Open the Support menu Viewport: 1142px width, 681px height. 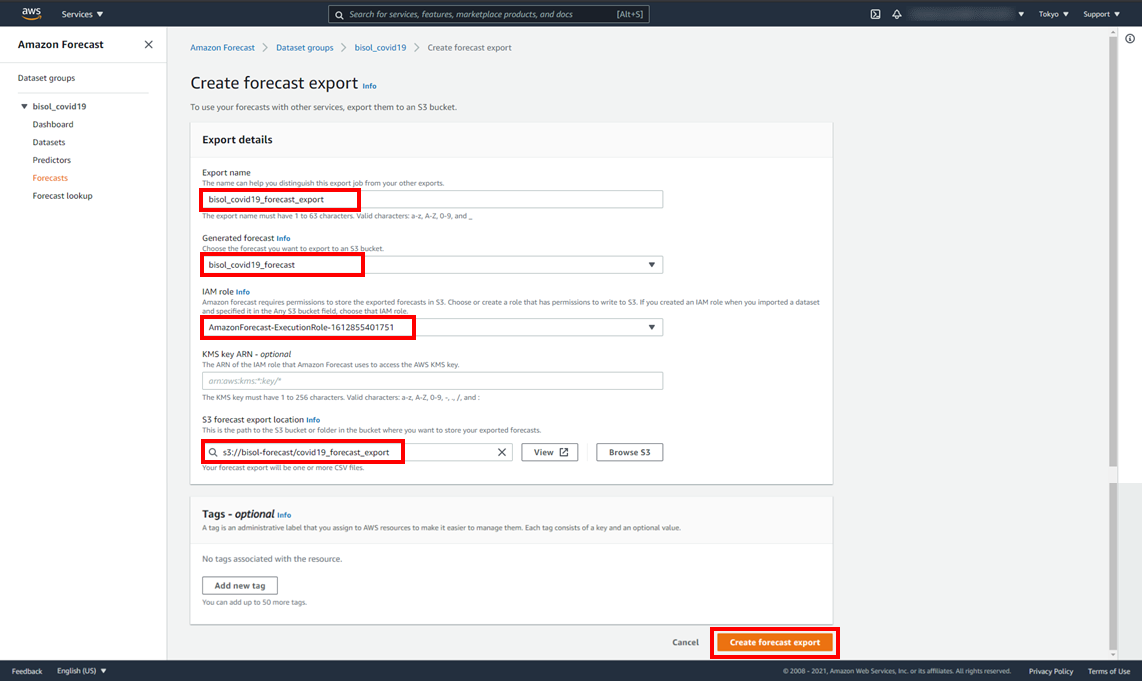click(x=1101, y=14)
